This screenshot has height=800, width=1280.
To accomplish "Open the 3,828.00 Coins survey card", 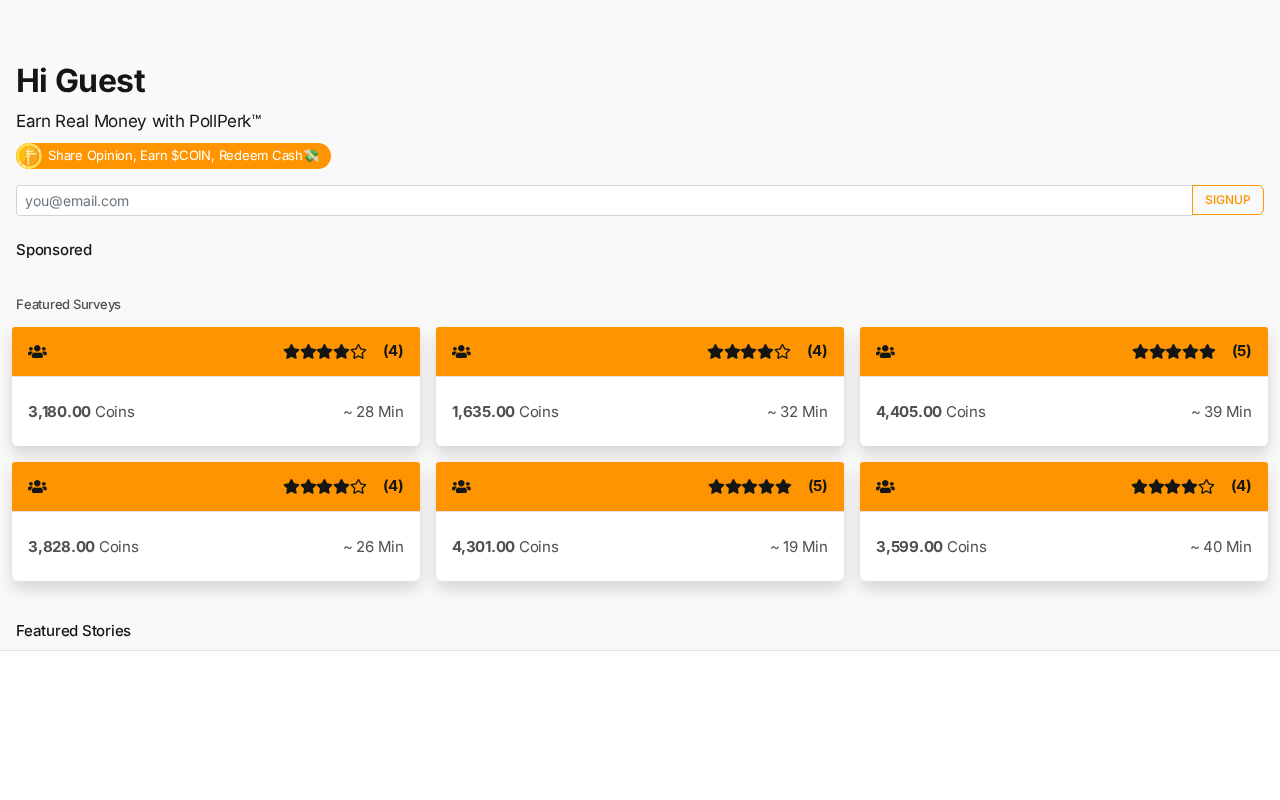I will coord(216,521).
